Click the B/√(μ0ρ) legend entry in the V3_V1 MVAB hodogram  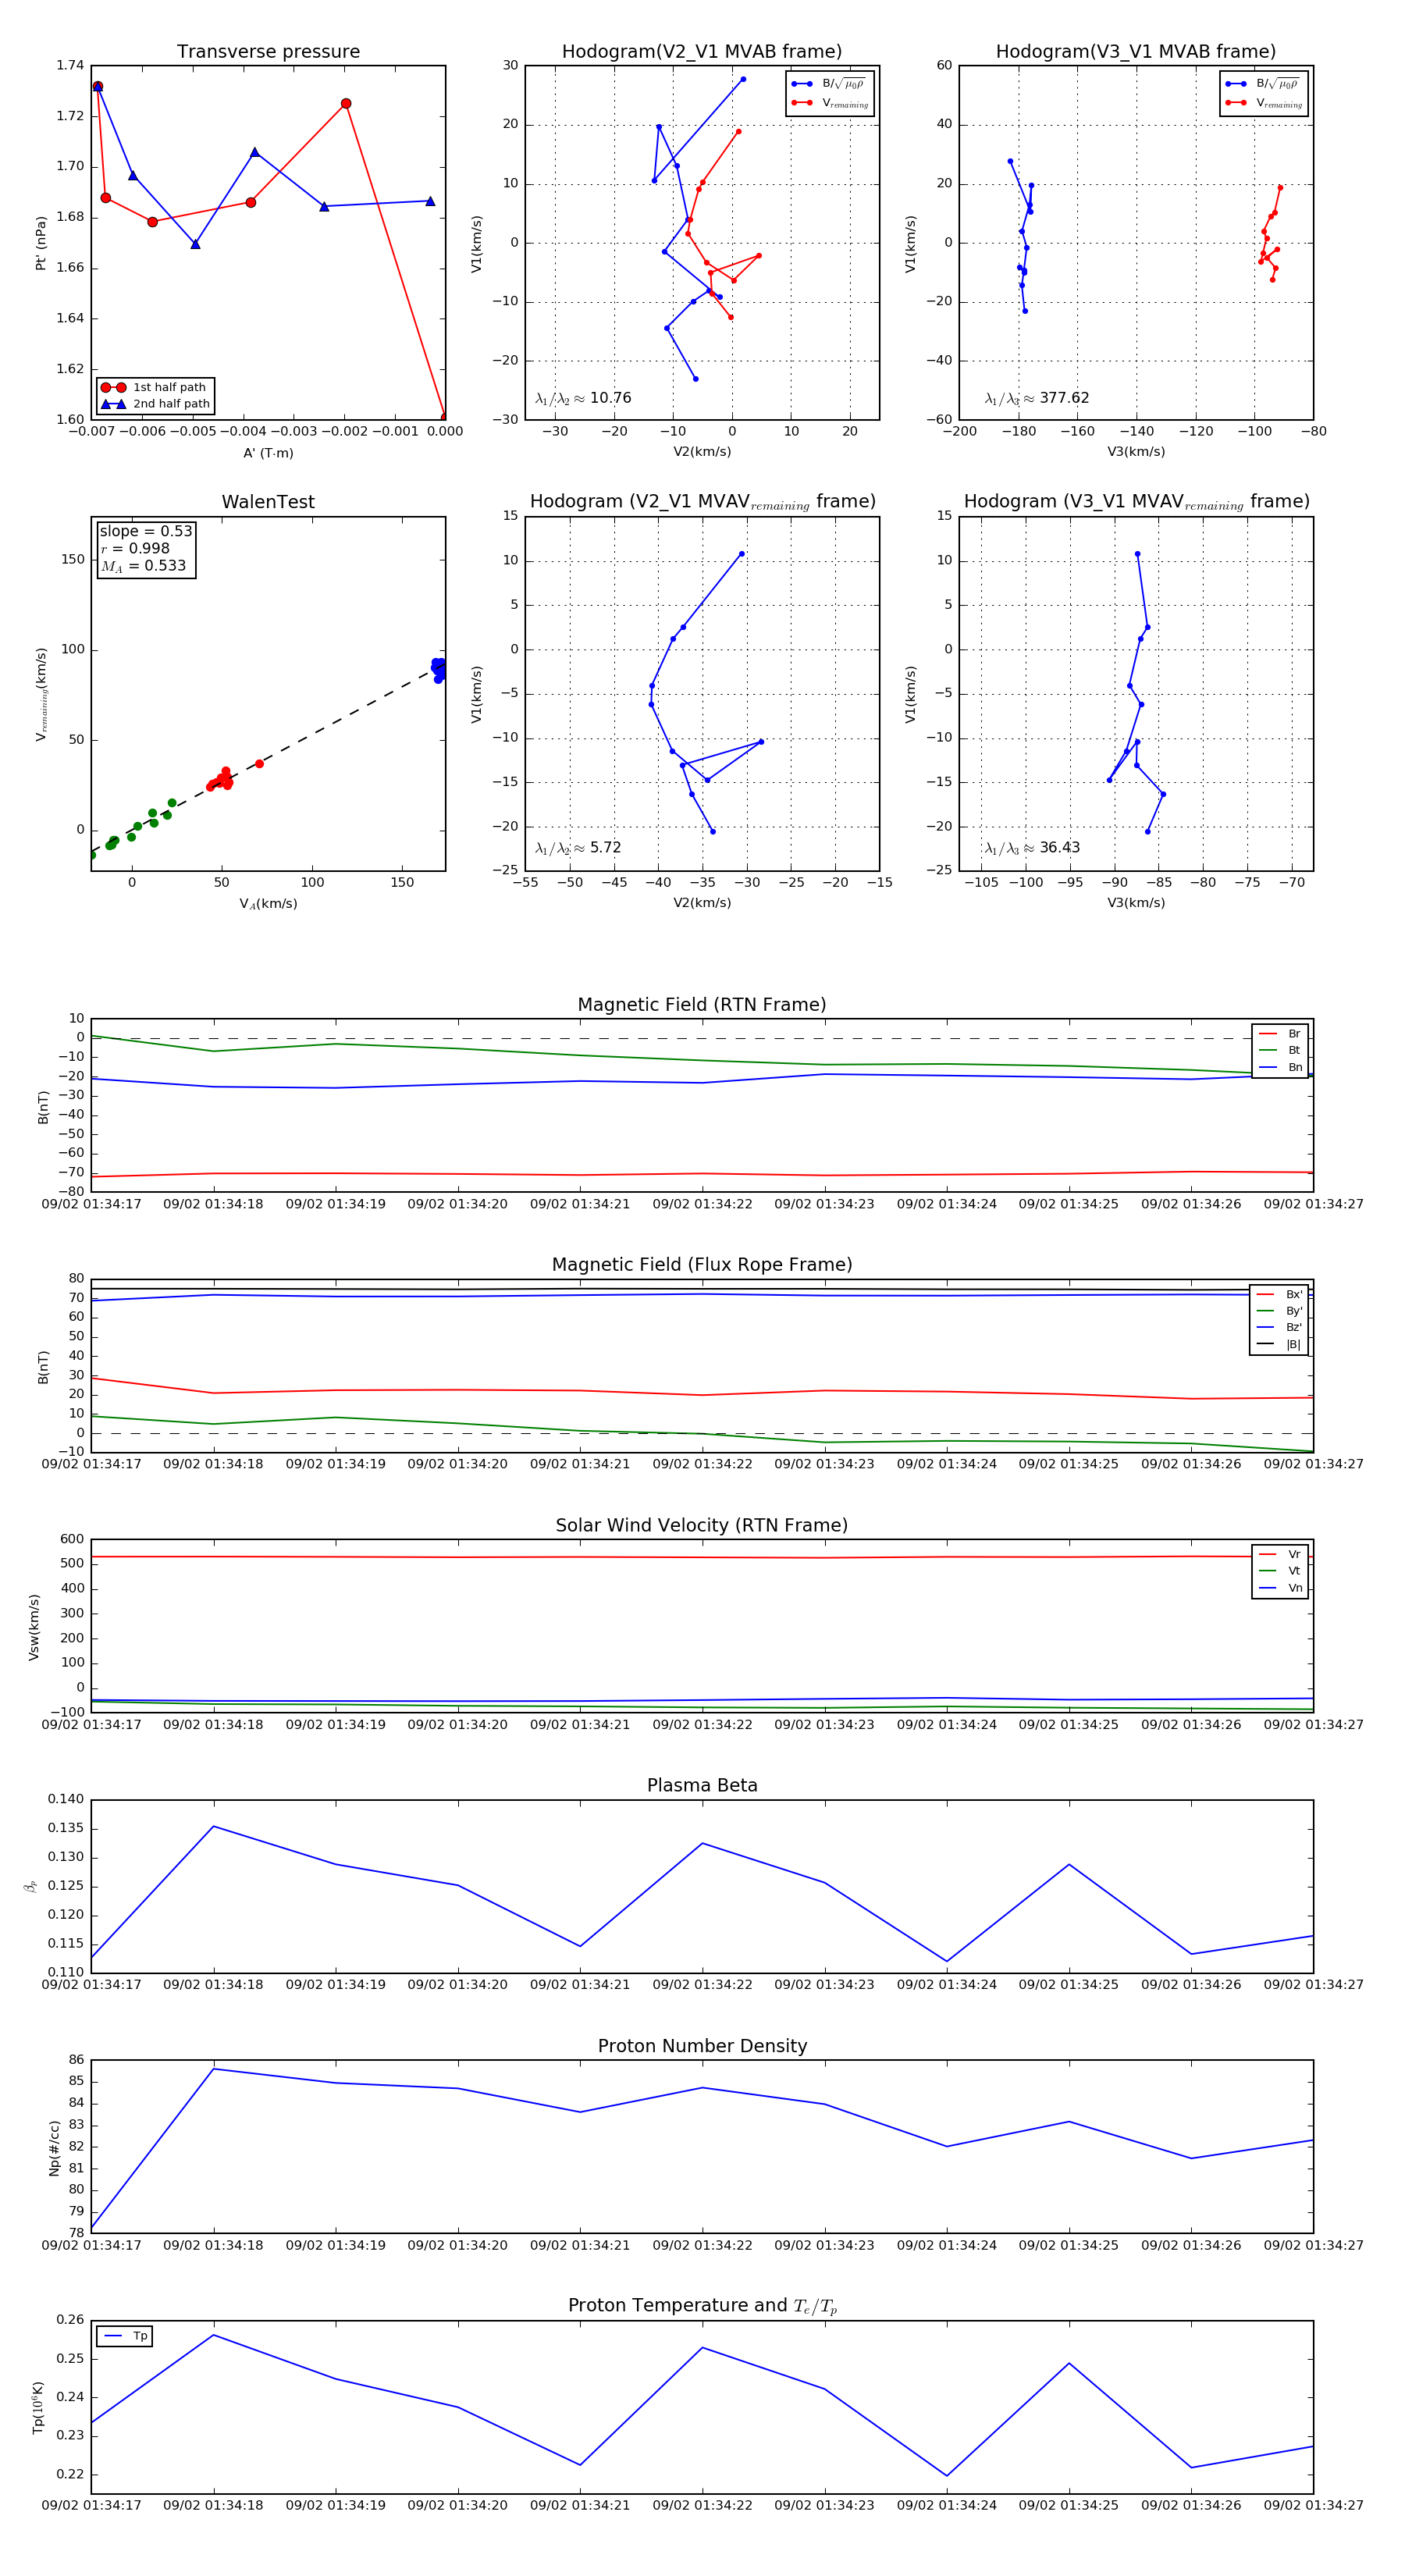coord(1264,84)
